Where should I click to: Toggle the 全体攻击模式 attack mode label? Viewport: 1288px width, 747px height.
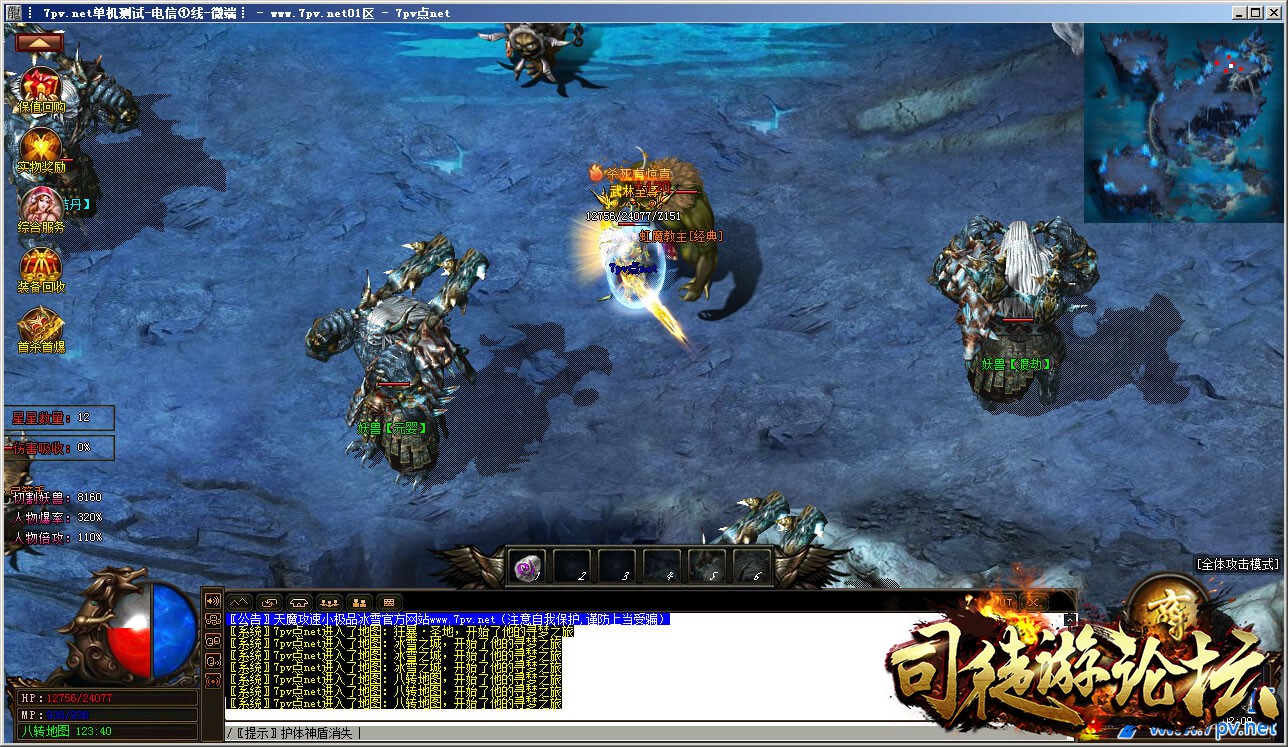tap(1238, 564)
